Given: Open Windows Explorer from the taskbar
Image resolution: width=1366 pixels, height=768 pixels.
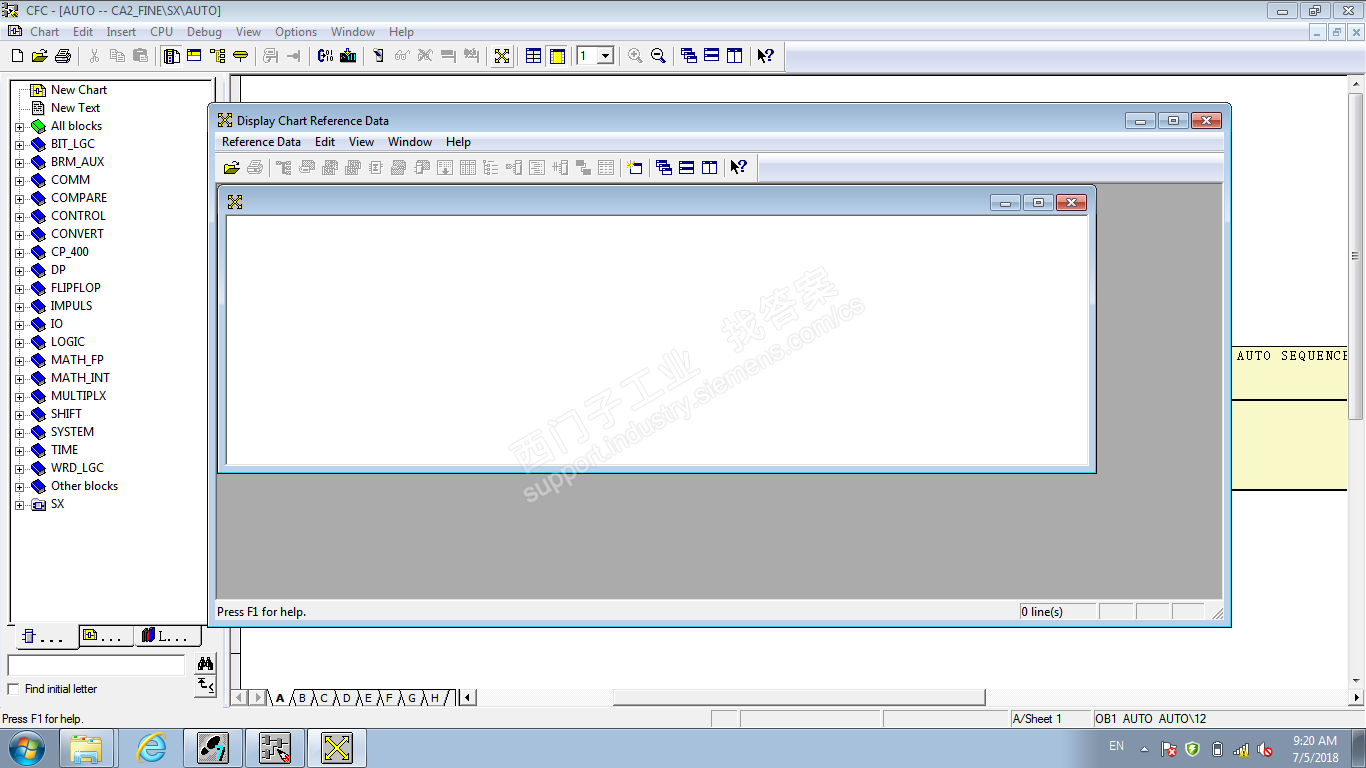Looking at the screenshot, I should [x=87, y=748].
